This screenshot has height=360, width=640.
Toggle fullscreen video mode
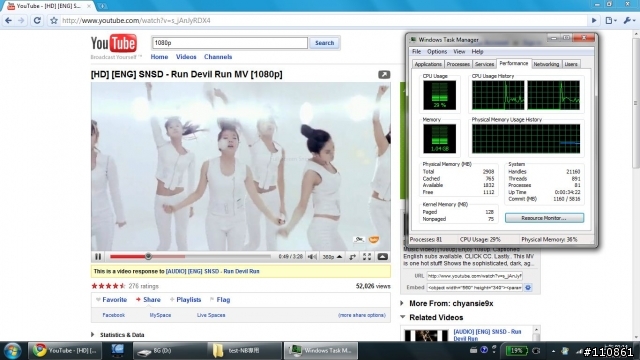(367, 257)
